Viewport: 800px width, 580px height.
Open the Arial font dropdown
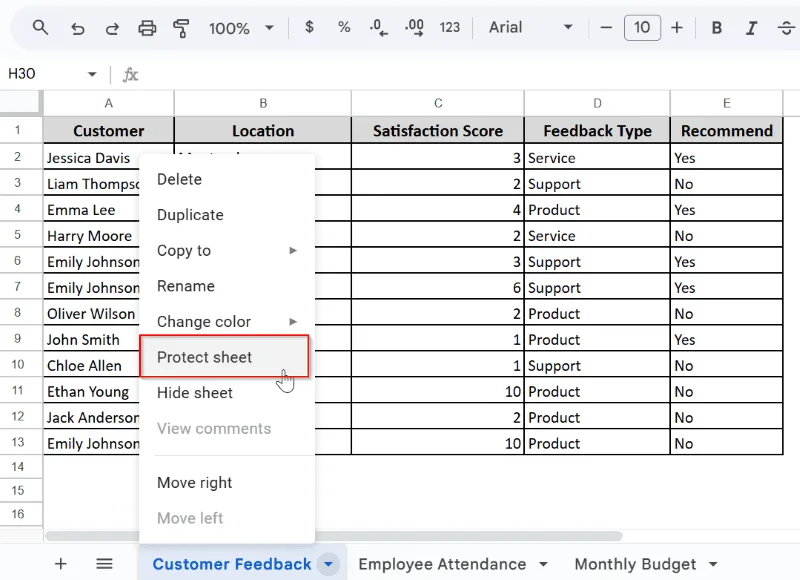point(531,28)
